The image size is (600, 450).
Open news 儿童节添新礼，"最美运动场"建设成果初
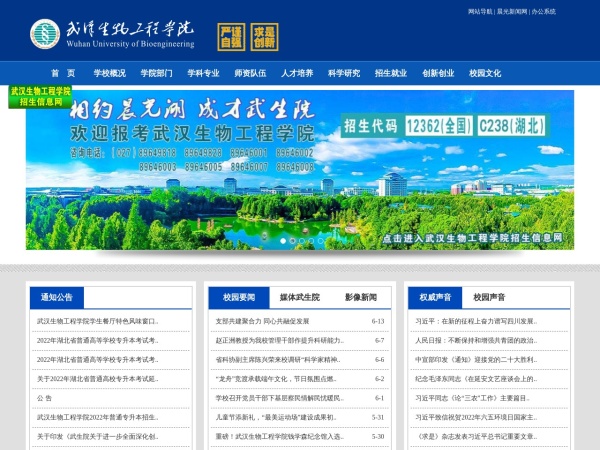tap(276, 417)
